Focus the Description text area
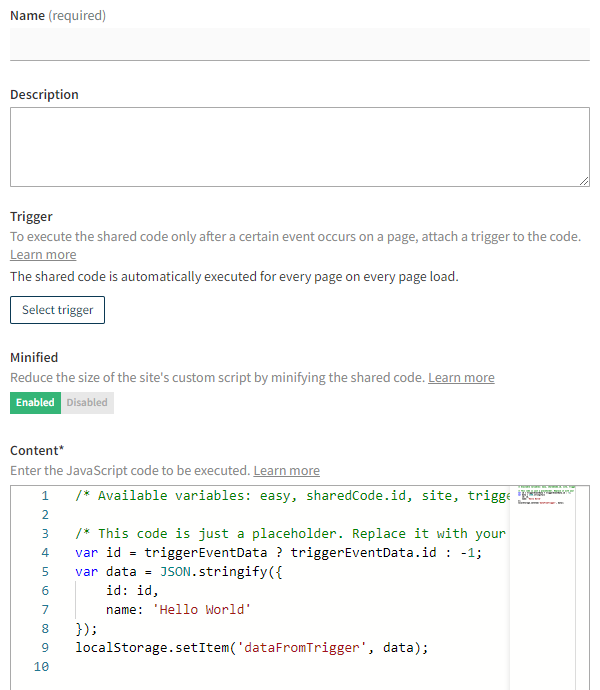This screenshot has height=690, width=600. tap(300, 147)
